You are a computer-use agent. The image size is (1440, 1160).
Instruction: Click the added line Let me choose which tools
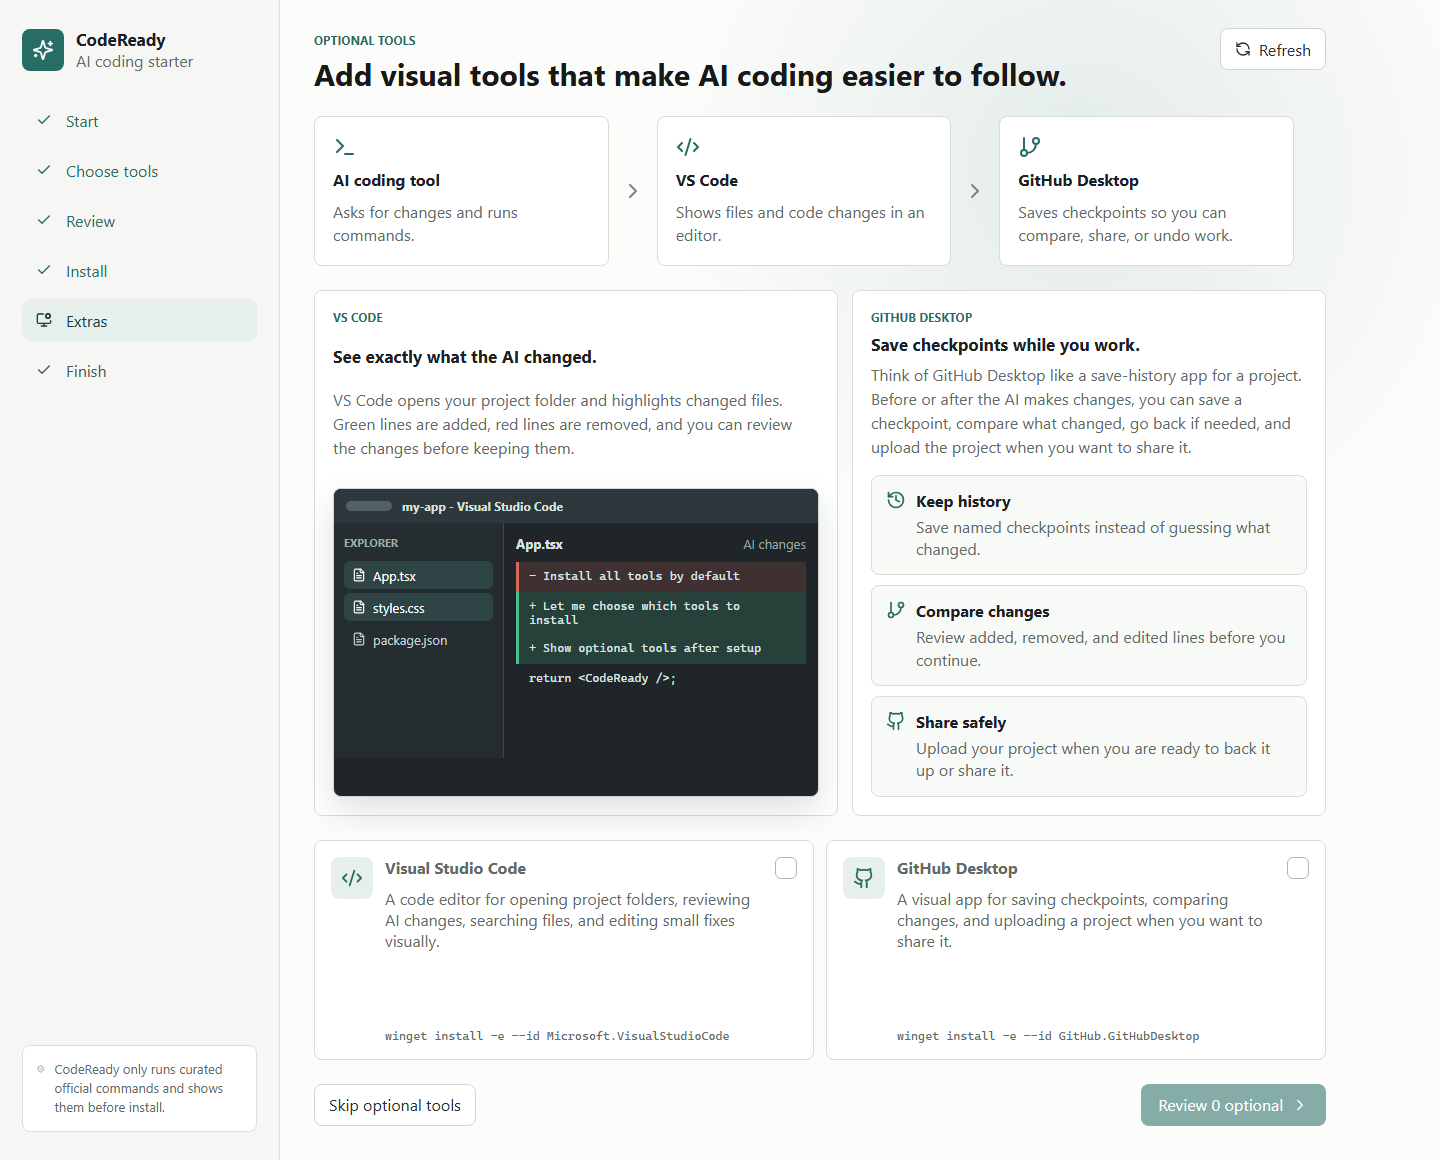(x=661, y=613)
